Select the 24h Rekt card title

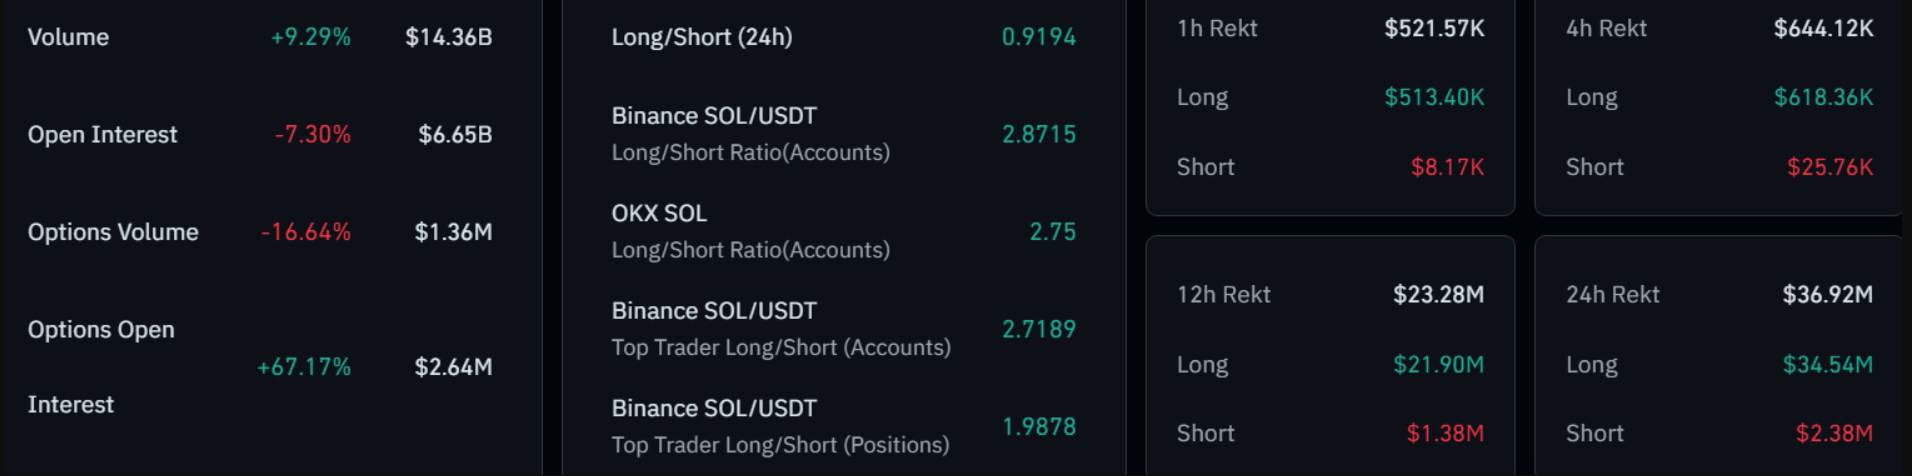click(x=1612, y=294)
